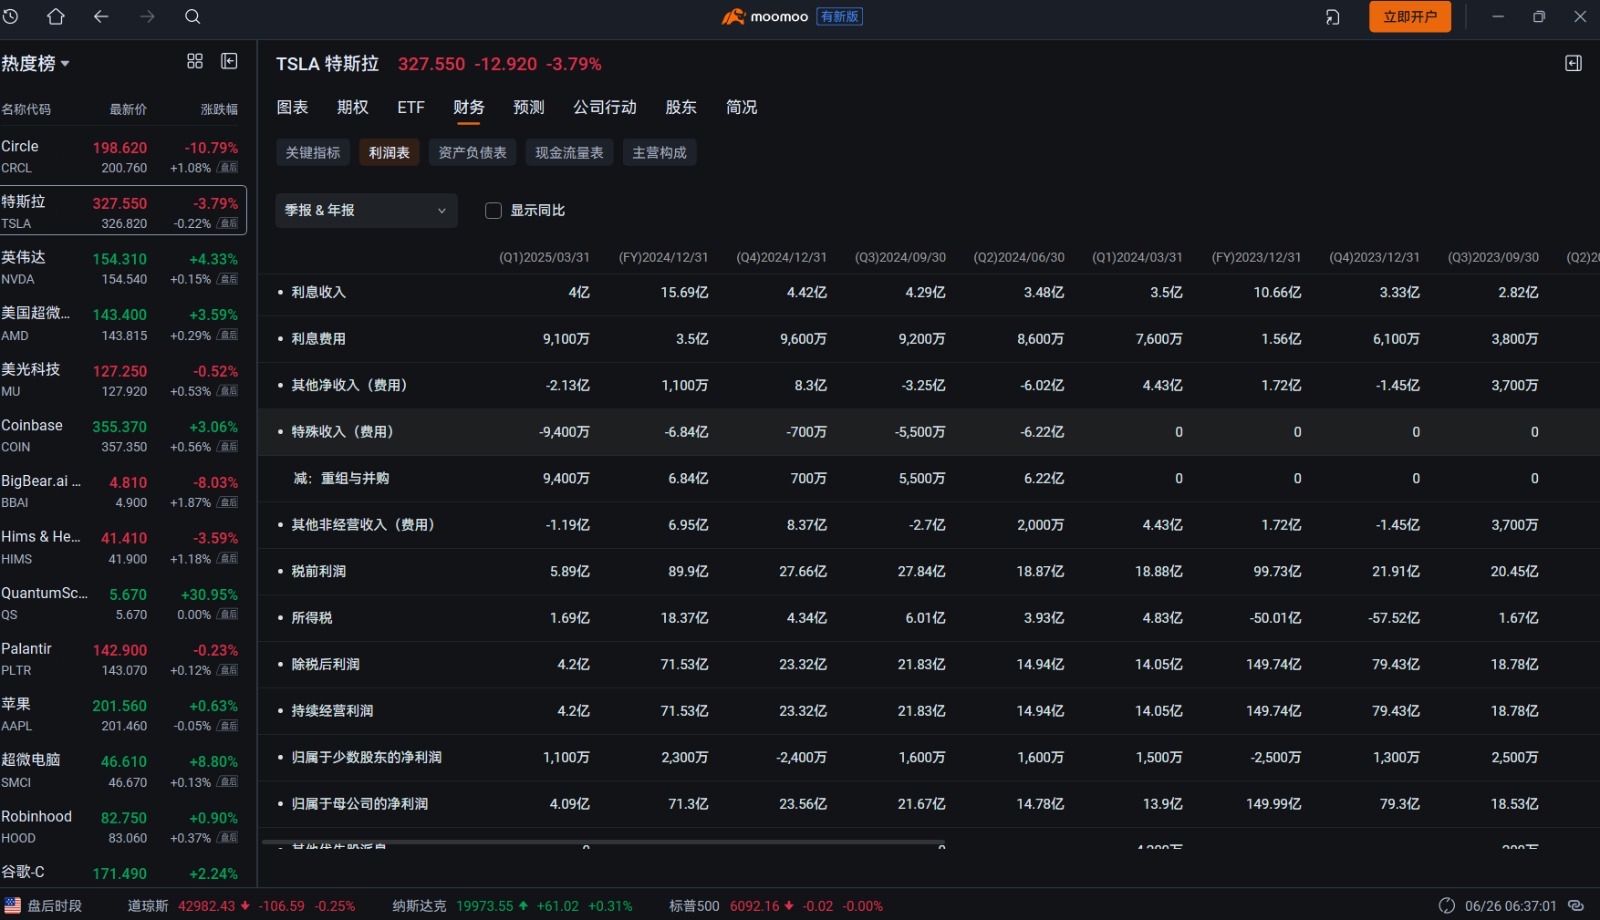Navigate forward with the right arrow
Viewport: 1600px width, 920px height.
[147, 16]
